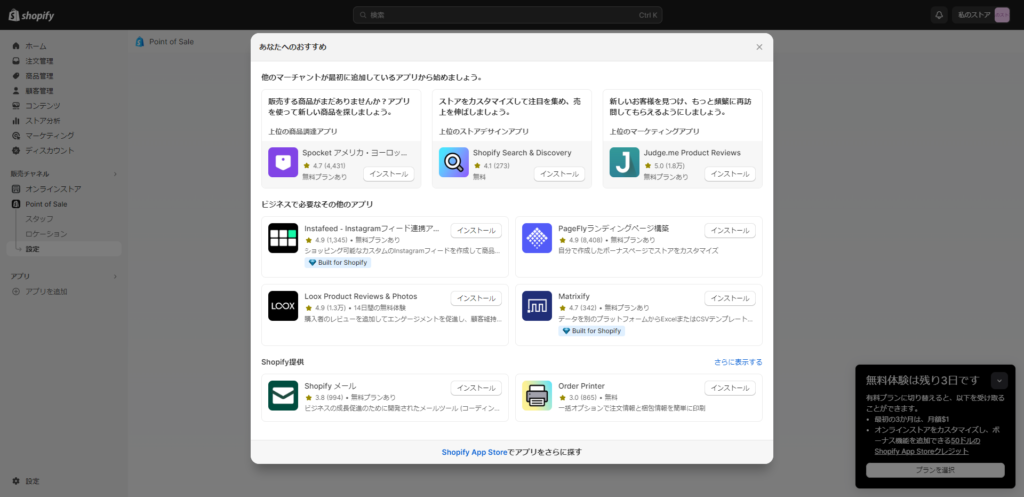This screenshot has height=497, width=1024.
Task: Install the Spocket app
Action: [x=389, y=174]
